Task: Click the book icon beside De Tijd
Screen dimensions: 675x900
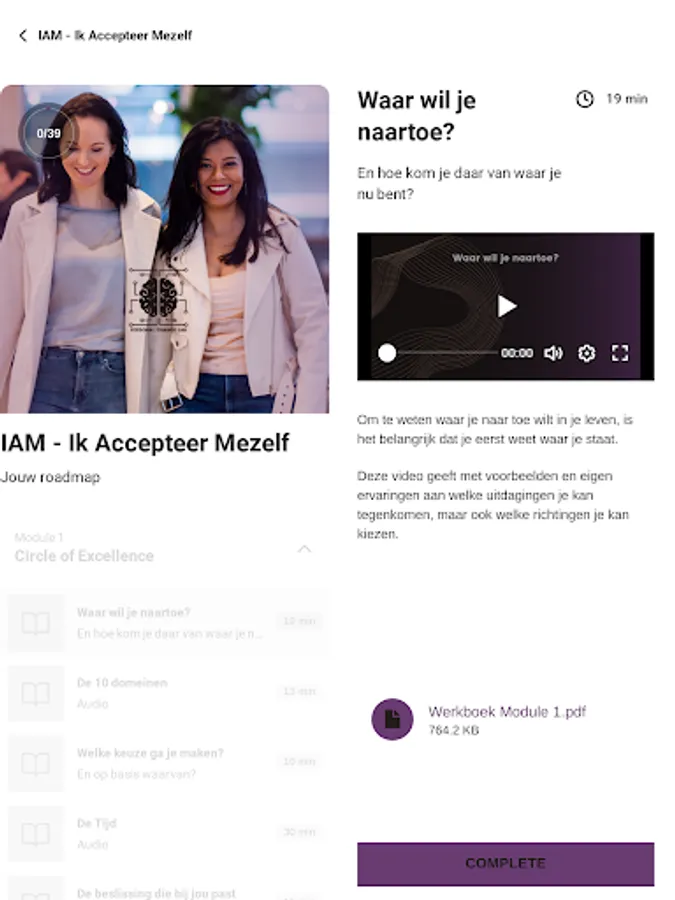Action: (36, 834)
